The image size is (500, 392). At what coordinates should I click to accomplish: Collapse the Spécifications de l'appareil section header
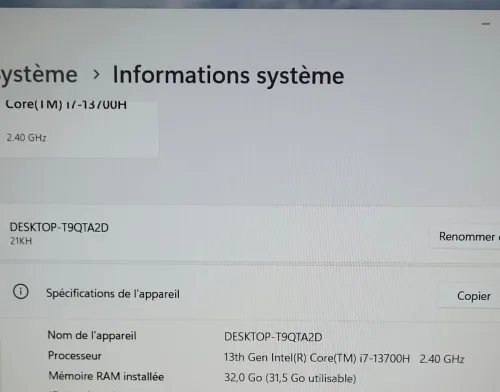(x=250, y=294)
